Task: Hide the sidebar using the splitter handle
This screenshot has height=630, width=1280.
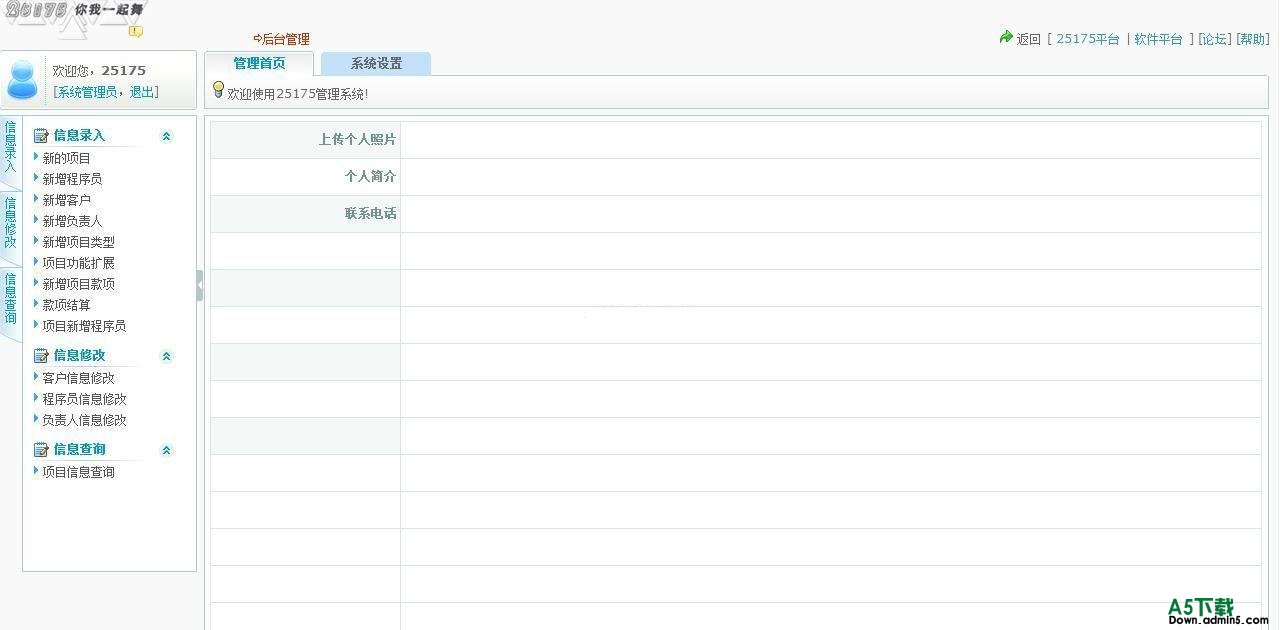Action: tap(200, 285)
